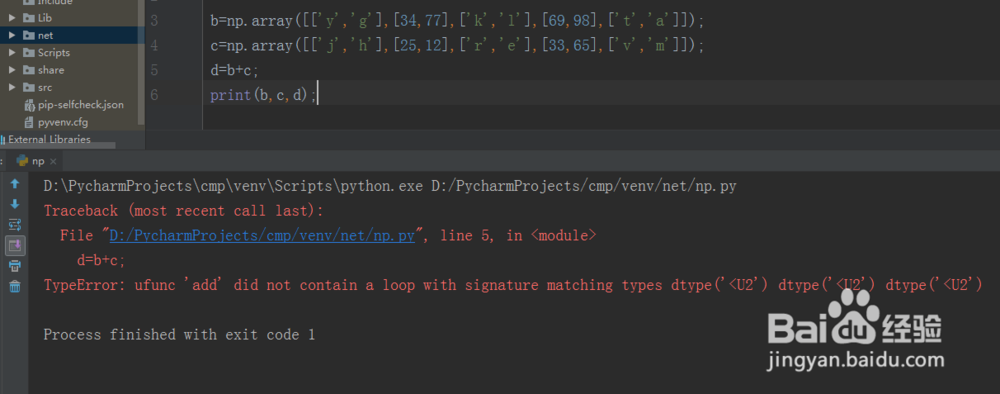Place cursor in the c=np.array code line
The height and width of the screenshot is (394, 1000).
click(457, 46)
